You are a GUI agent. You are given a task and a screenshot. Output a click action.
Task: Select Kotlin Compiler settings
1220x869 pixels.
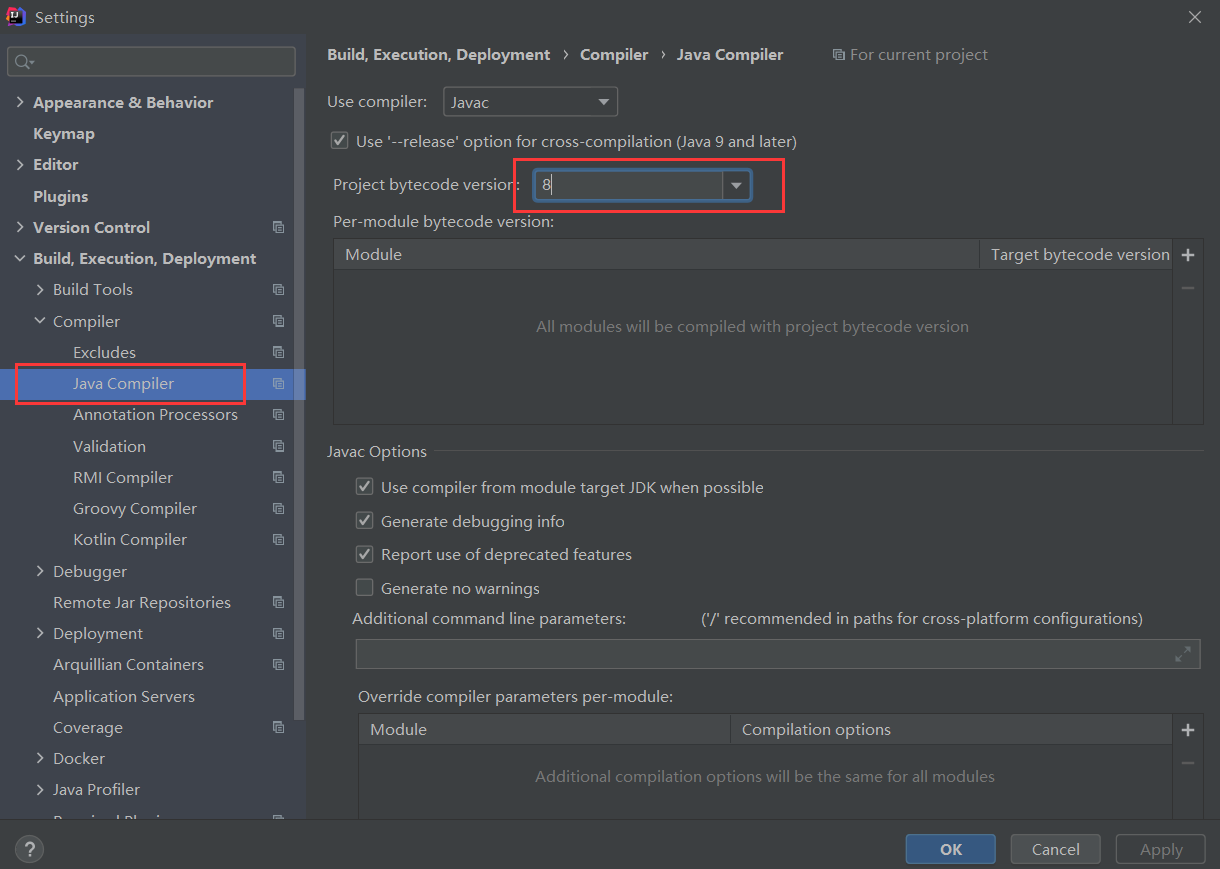click(x=130, y=540)
